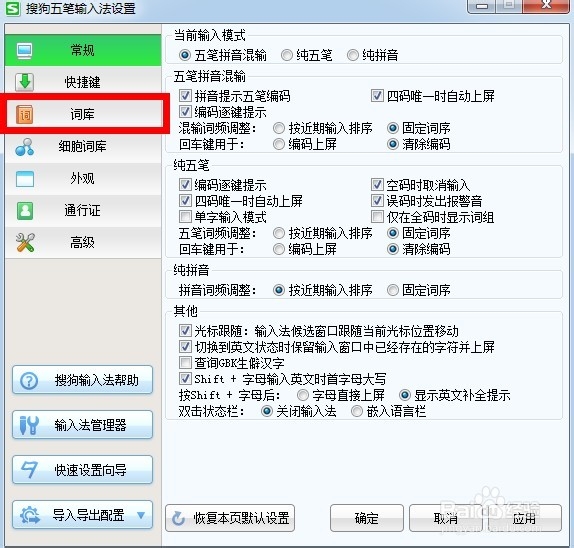Toggle 切换到英文状态时保留输入窗口 checkbox
The image size is (574, 548).
click(185, 347)
